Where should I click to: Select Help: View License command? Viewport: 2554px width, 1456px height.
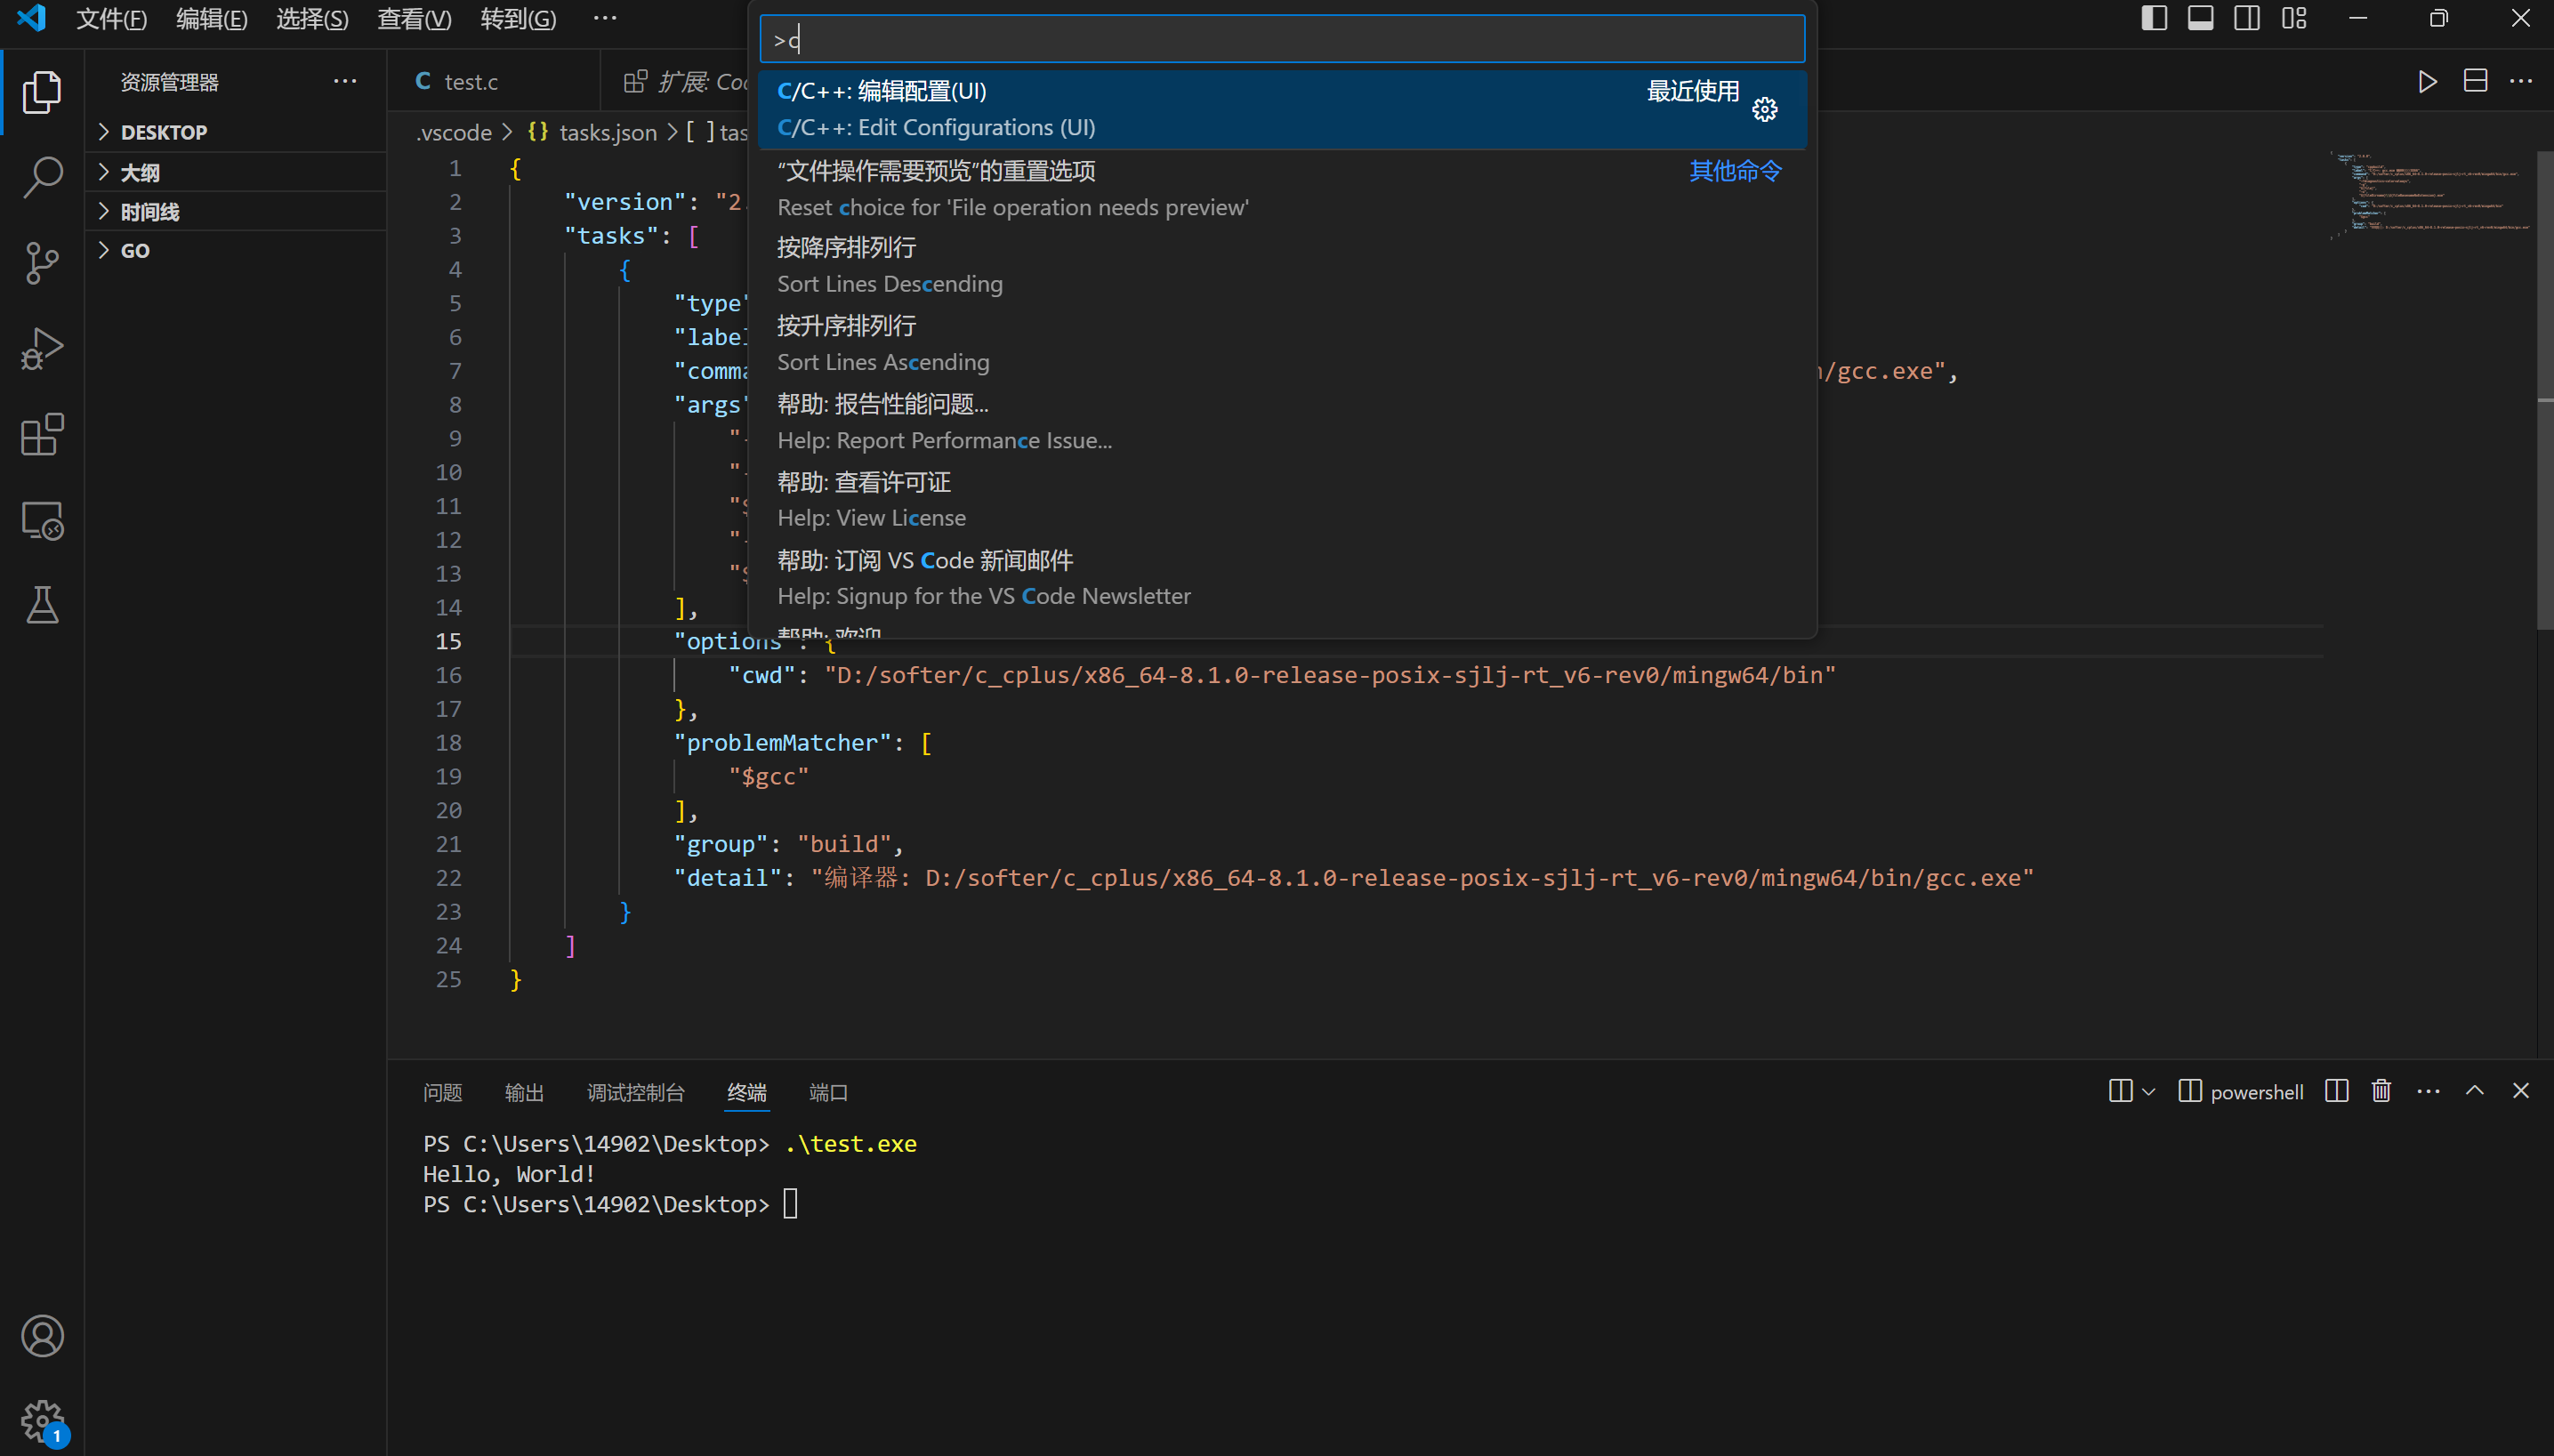pos(1282,500)
